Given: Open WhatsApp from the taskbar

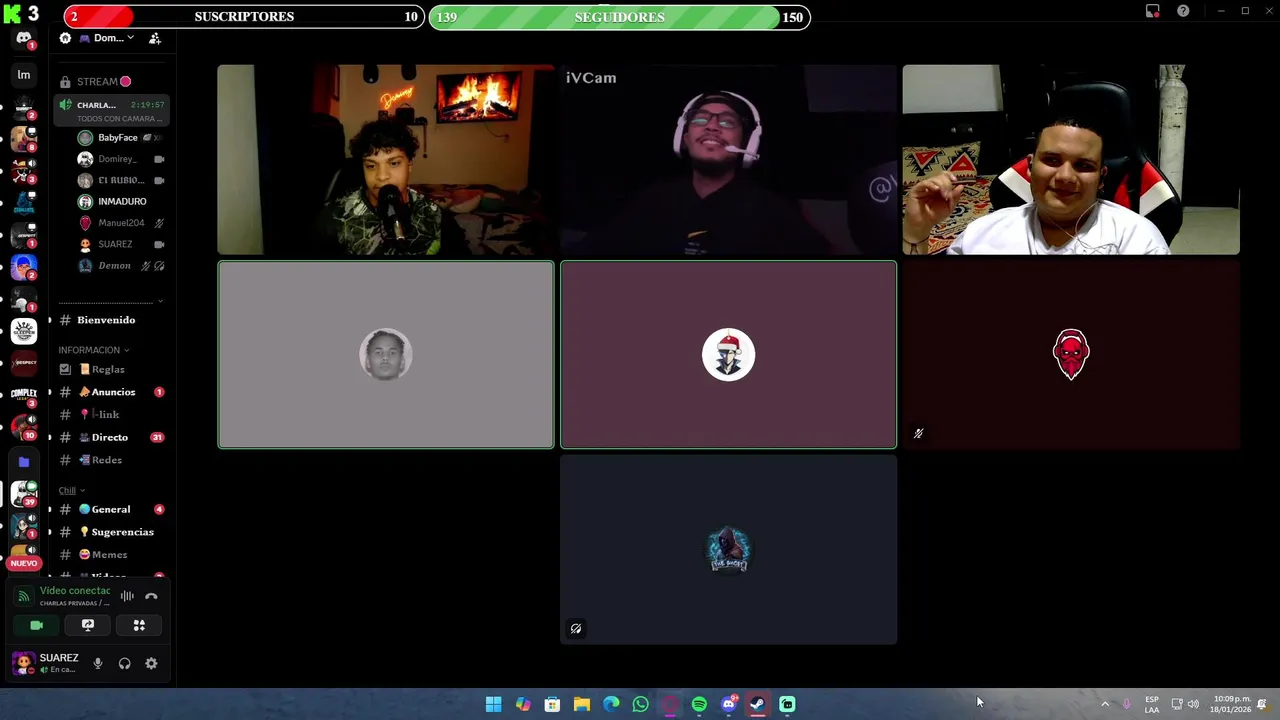Looking at the screenshot, I should 640,704.
